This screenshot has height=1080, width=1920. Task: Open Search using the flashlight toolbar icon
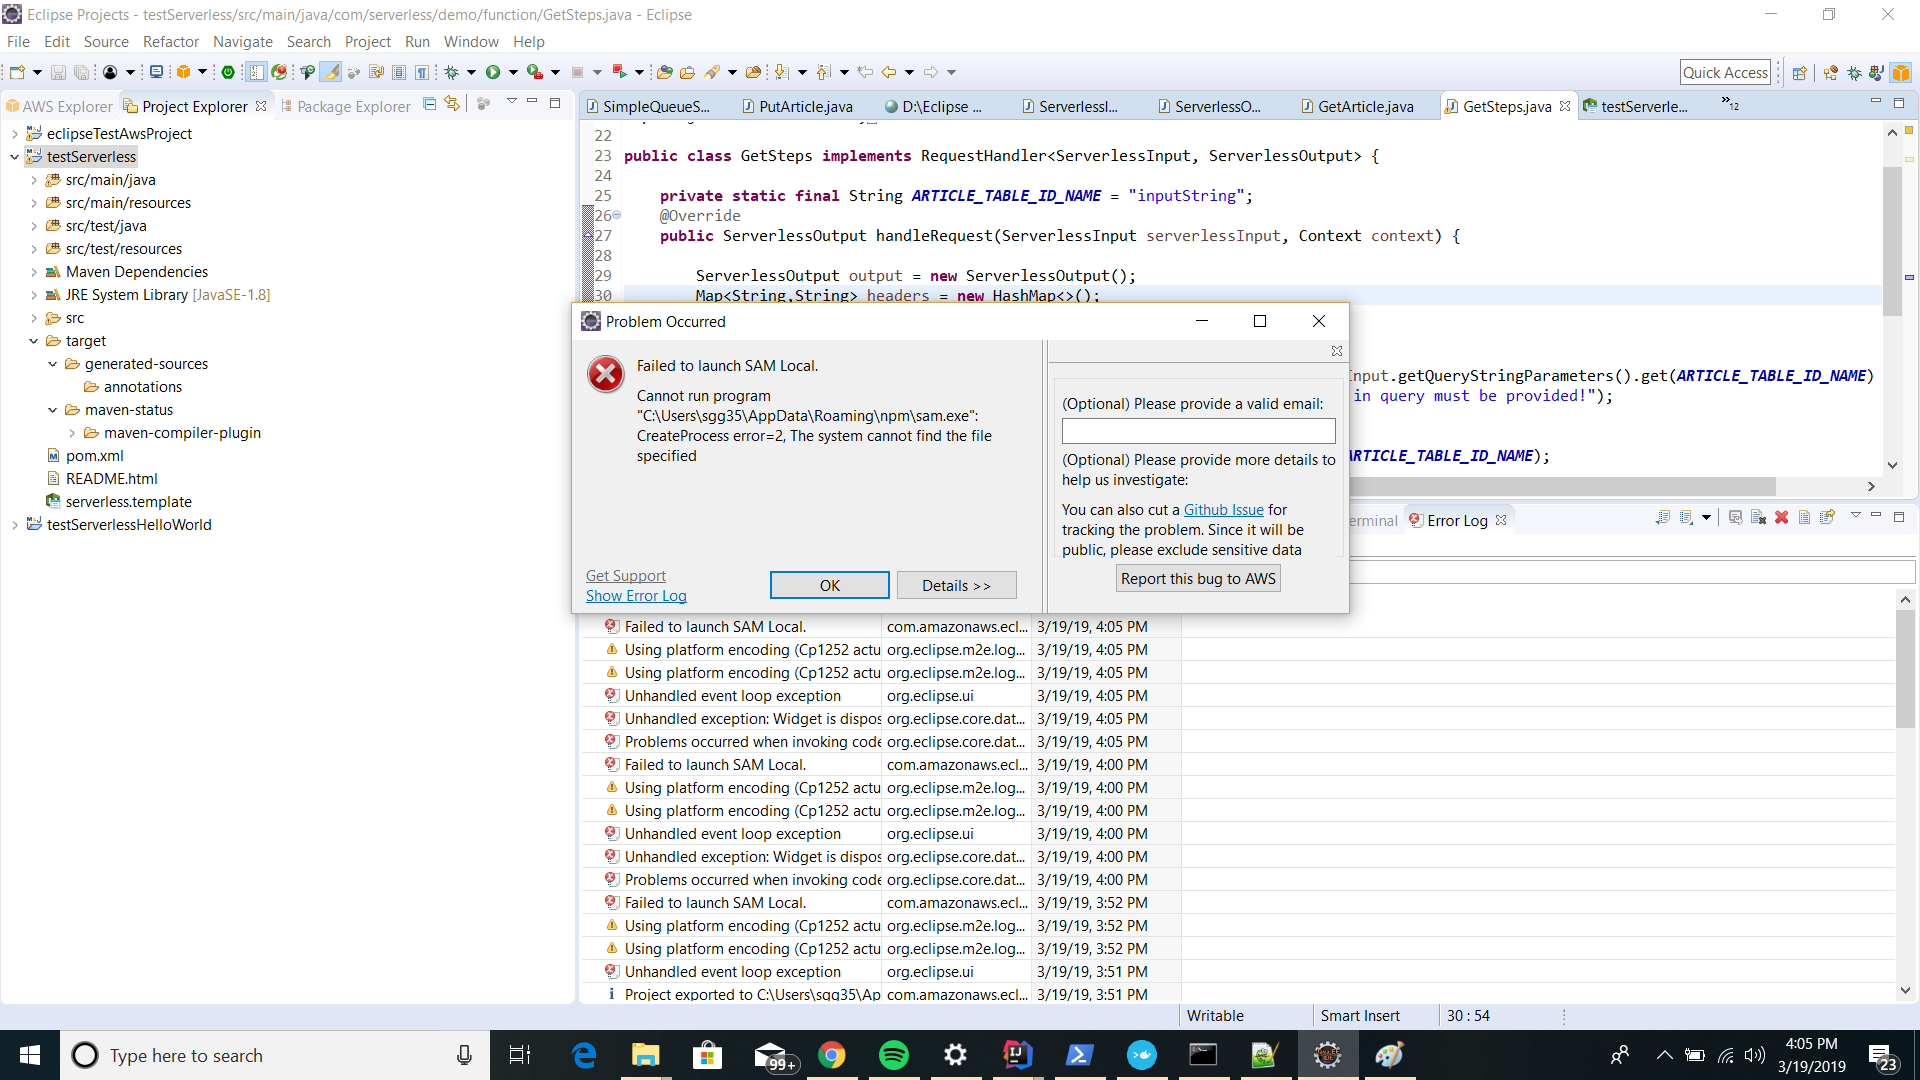tap(712, 71)
